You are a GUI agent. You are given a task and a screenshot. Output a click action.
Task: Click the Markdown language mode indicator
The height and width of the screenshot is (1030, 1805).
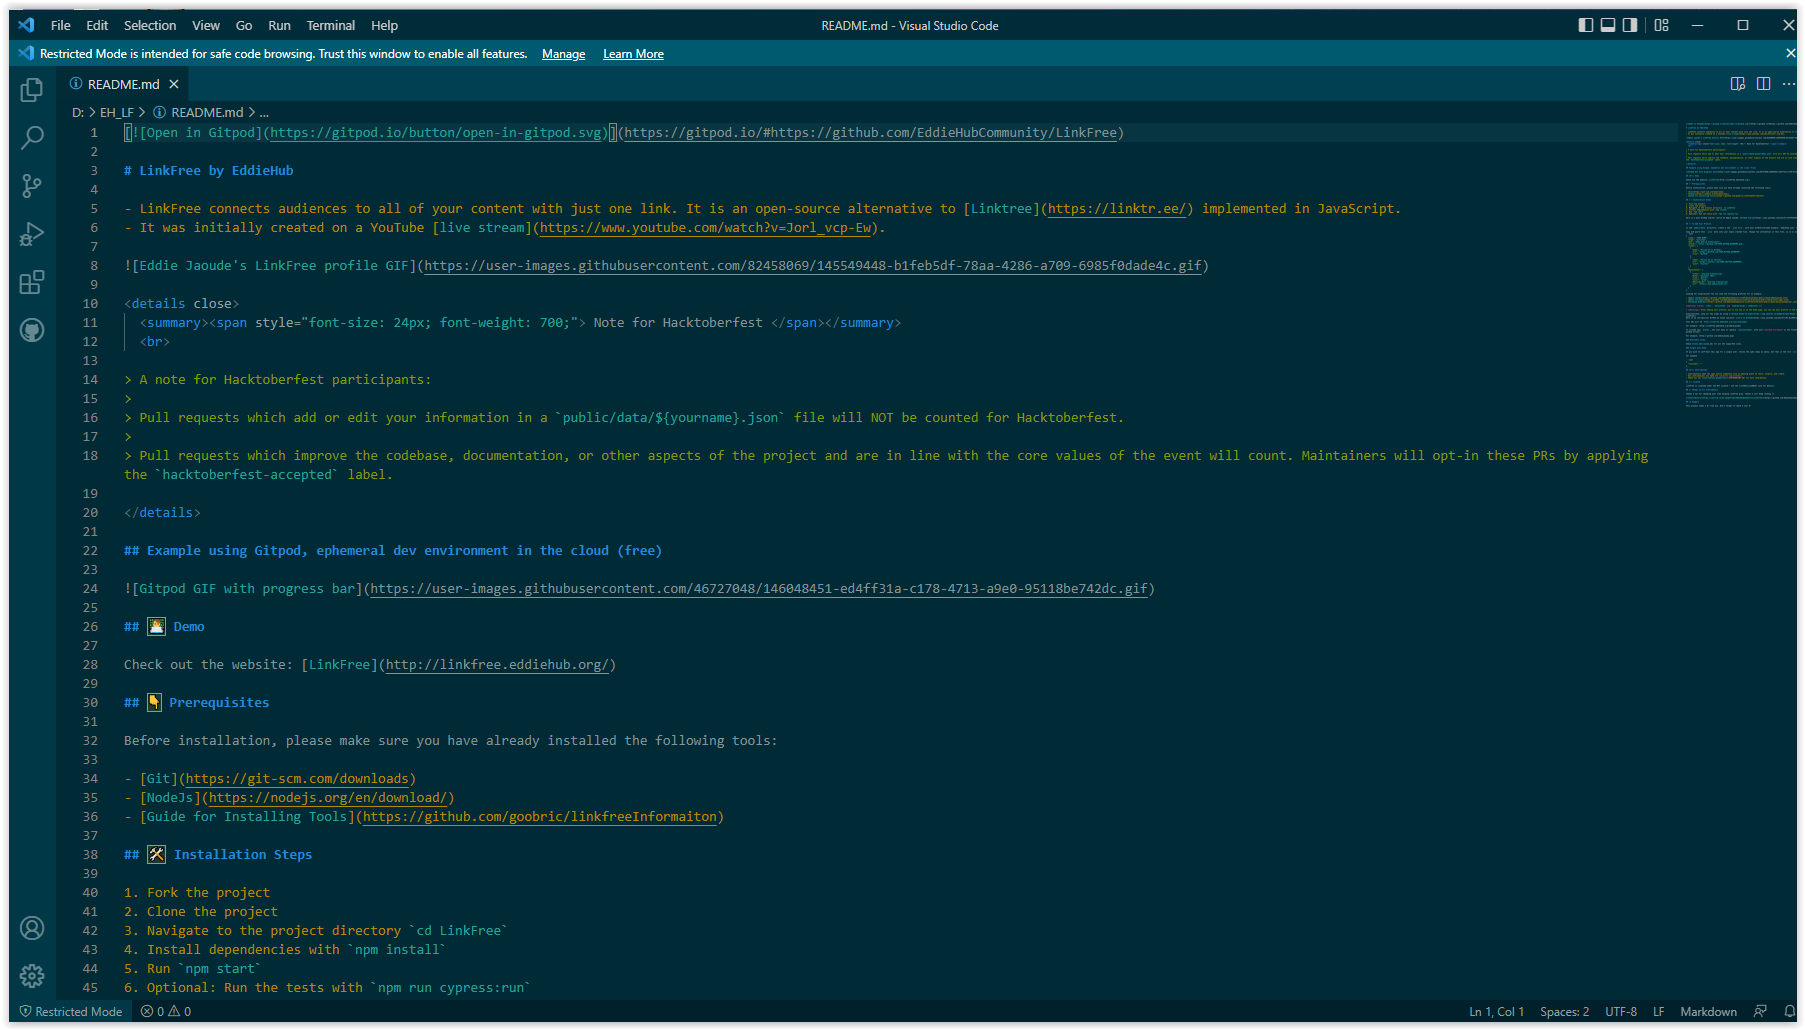click(1708, 1011)
